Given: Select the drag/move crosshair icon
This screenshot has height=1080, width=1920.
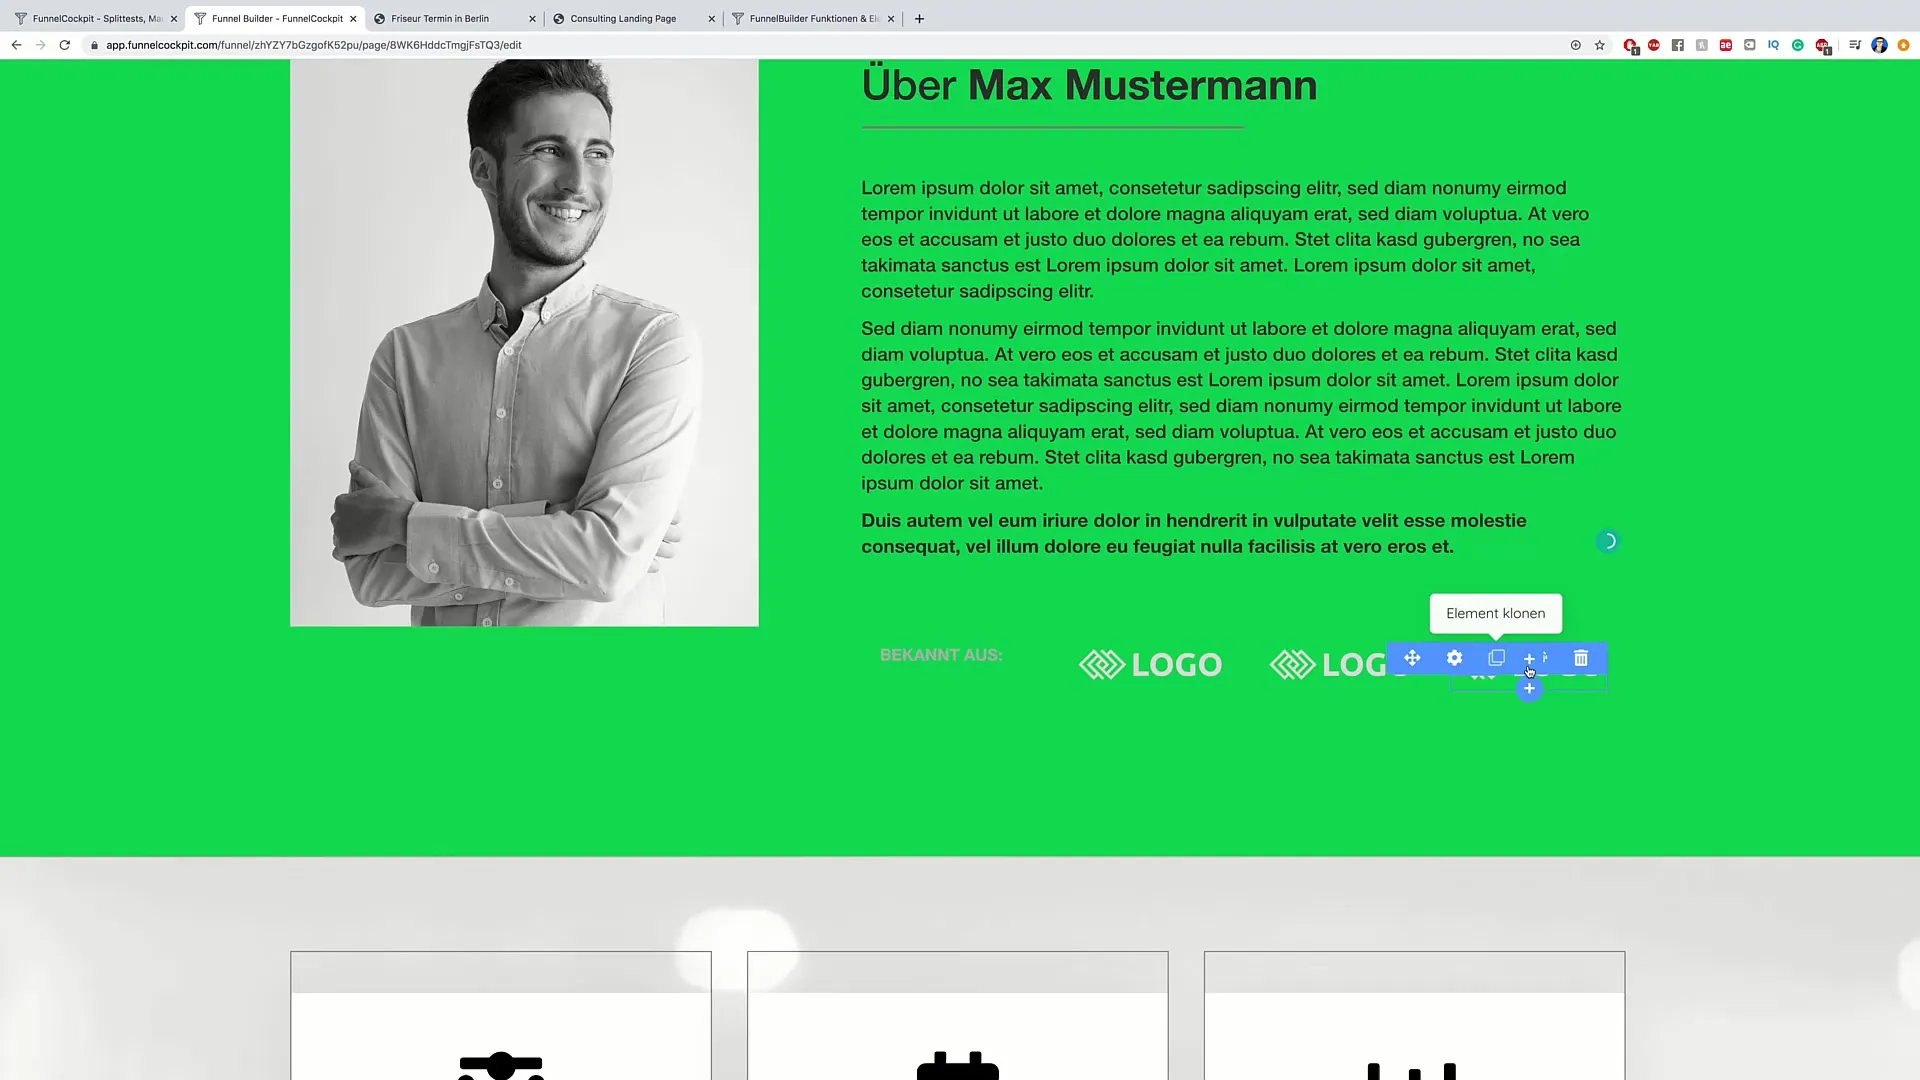Looking at the screenshot, I should 1411,658.
